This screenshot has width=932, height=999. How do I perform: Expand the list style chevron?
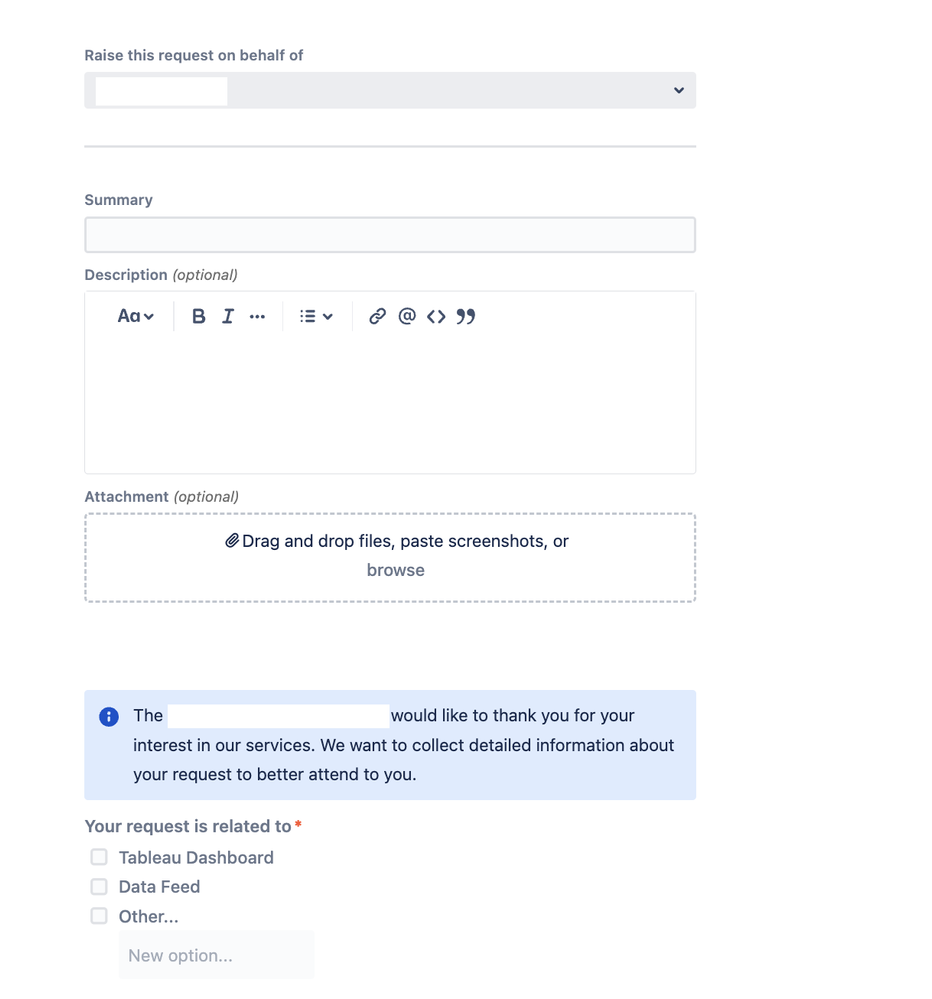[x=329, y=316]
